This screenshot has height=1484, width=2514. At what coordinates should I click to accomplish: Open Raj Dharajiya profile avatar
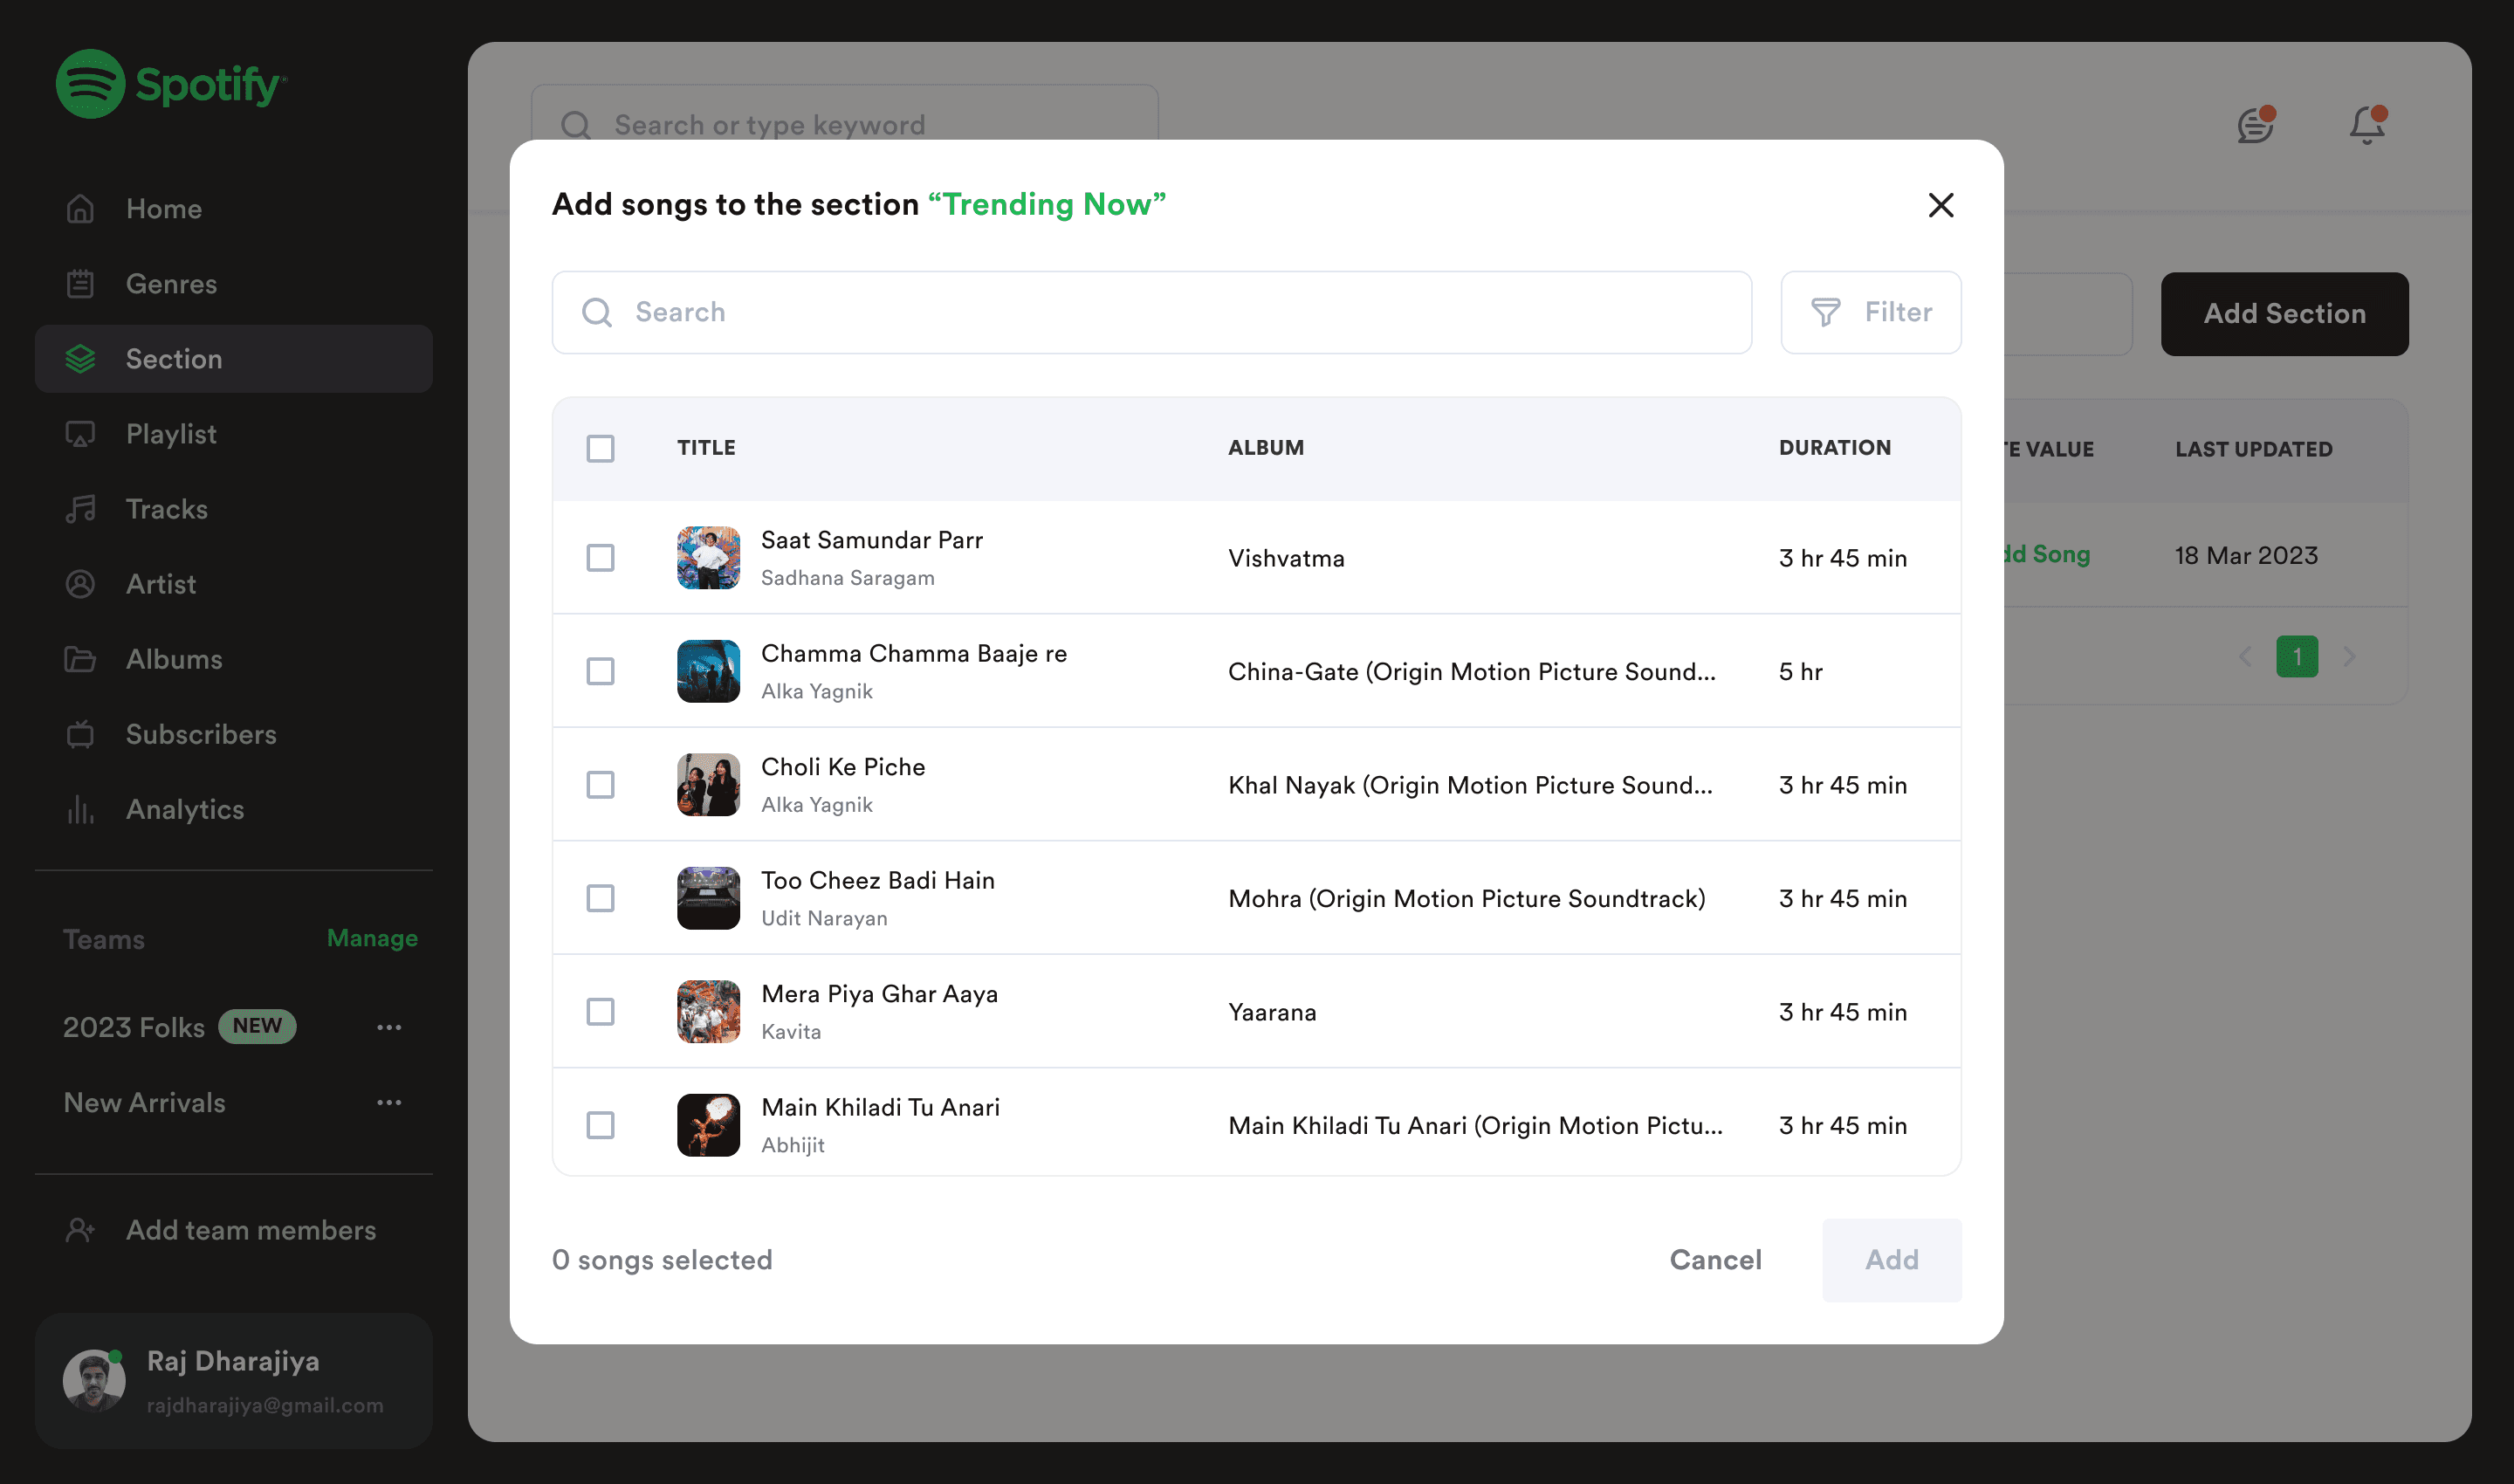click(x=94, y=1380)
